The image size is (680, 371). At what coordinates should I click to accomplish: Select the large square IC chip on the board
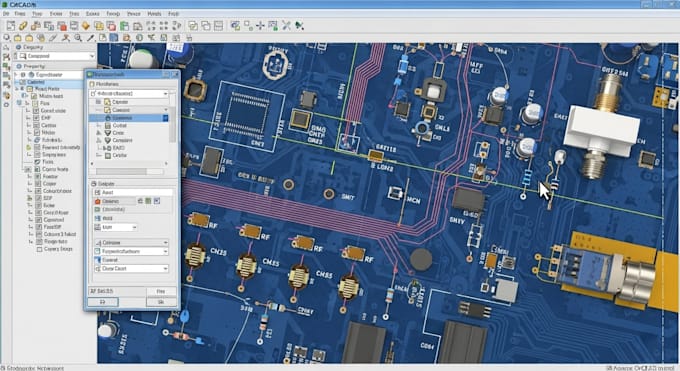(x=247, y=115)
